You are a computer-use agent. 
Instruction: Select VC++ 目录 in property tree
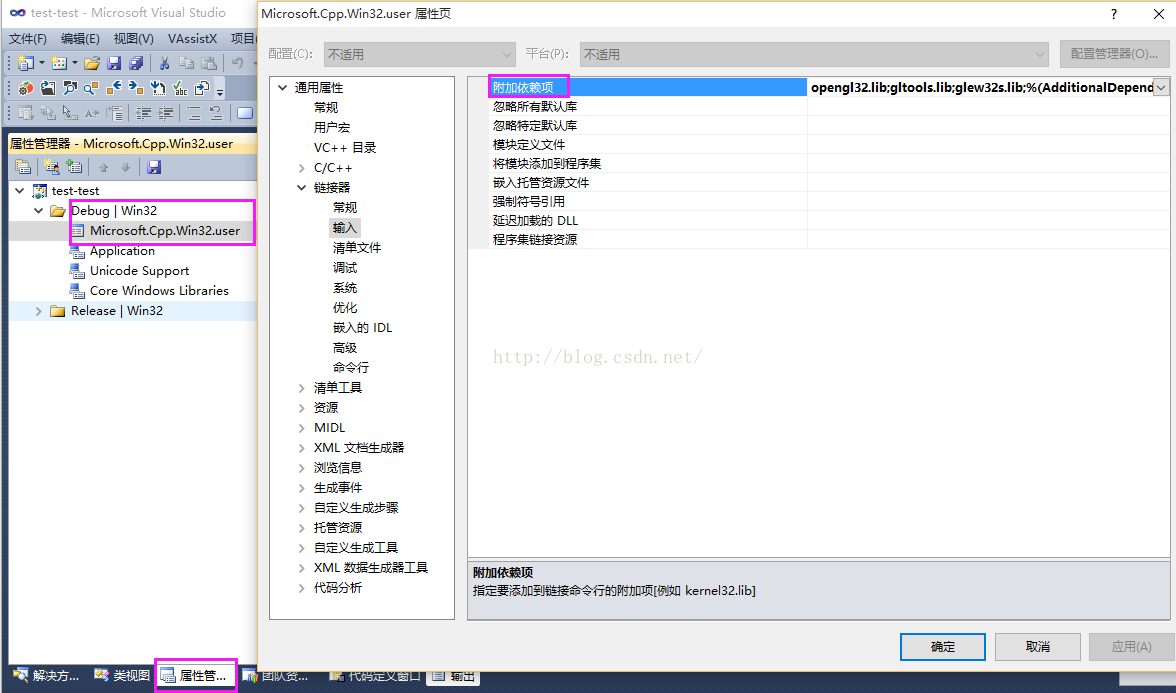345,148
